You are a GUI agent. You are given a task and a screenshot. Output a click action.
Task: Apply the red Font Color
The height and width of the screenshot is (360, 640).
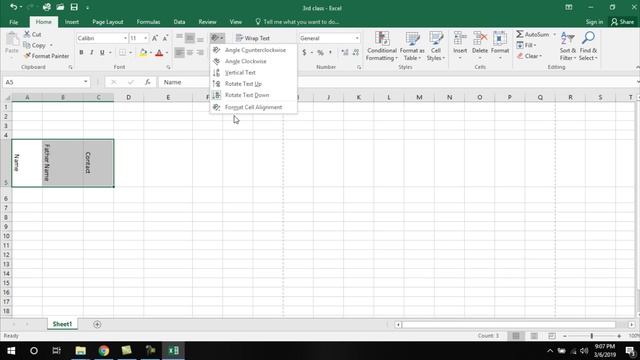point(159,52)
